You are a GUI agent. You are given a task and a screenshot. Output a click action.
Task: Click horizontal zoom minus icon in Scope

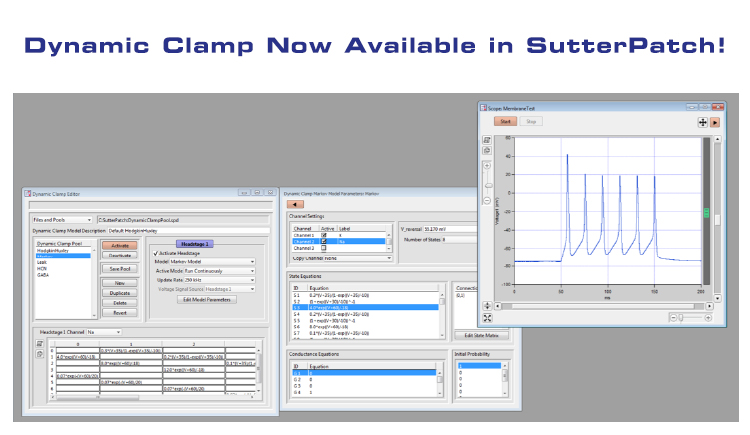673,318
